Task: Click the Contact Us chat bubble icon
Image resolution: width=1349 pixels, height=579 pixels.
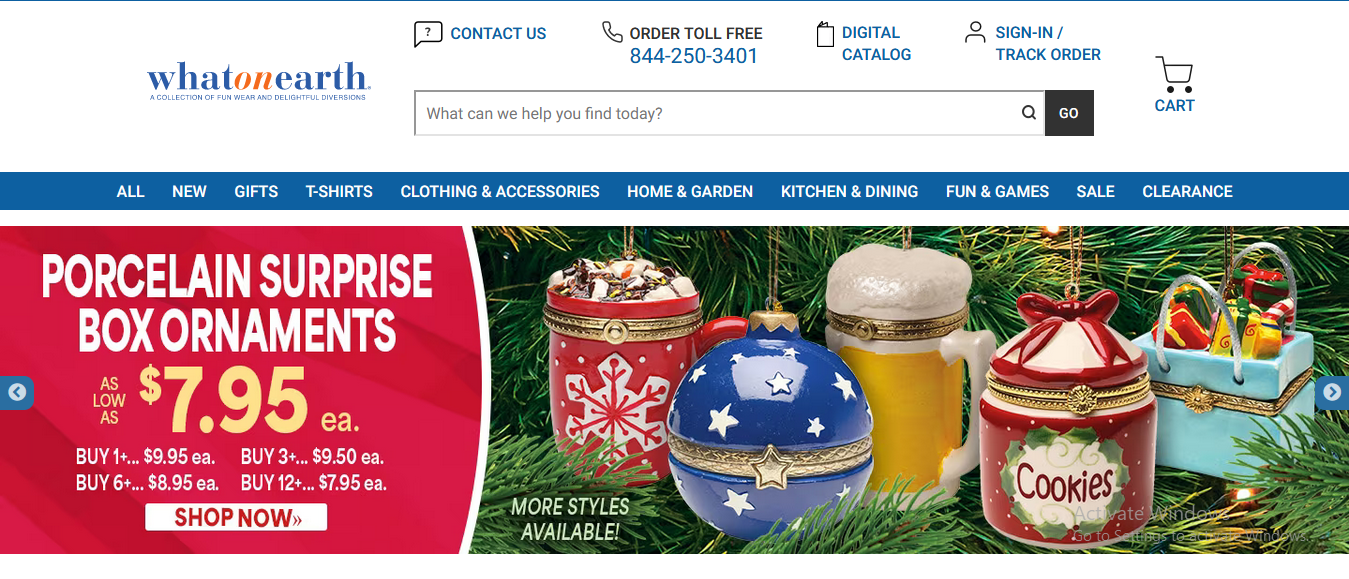Action: click(x=428, y=34)
